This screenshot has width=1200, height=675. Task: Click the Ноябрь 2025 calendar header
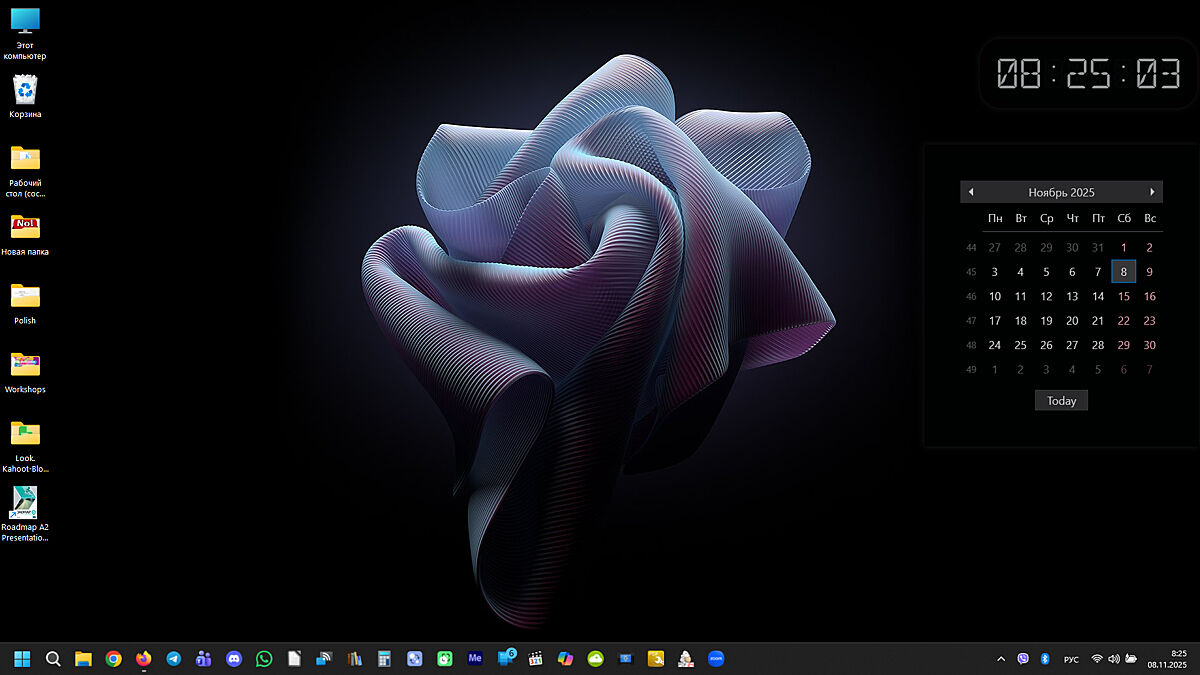click(1061, 192)
